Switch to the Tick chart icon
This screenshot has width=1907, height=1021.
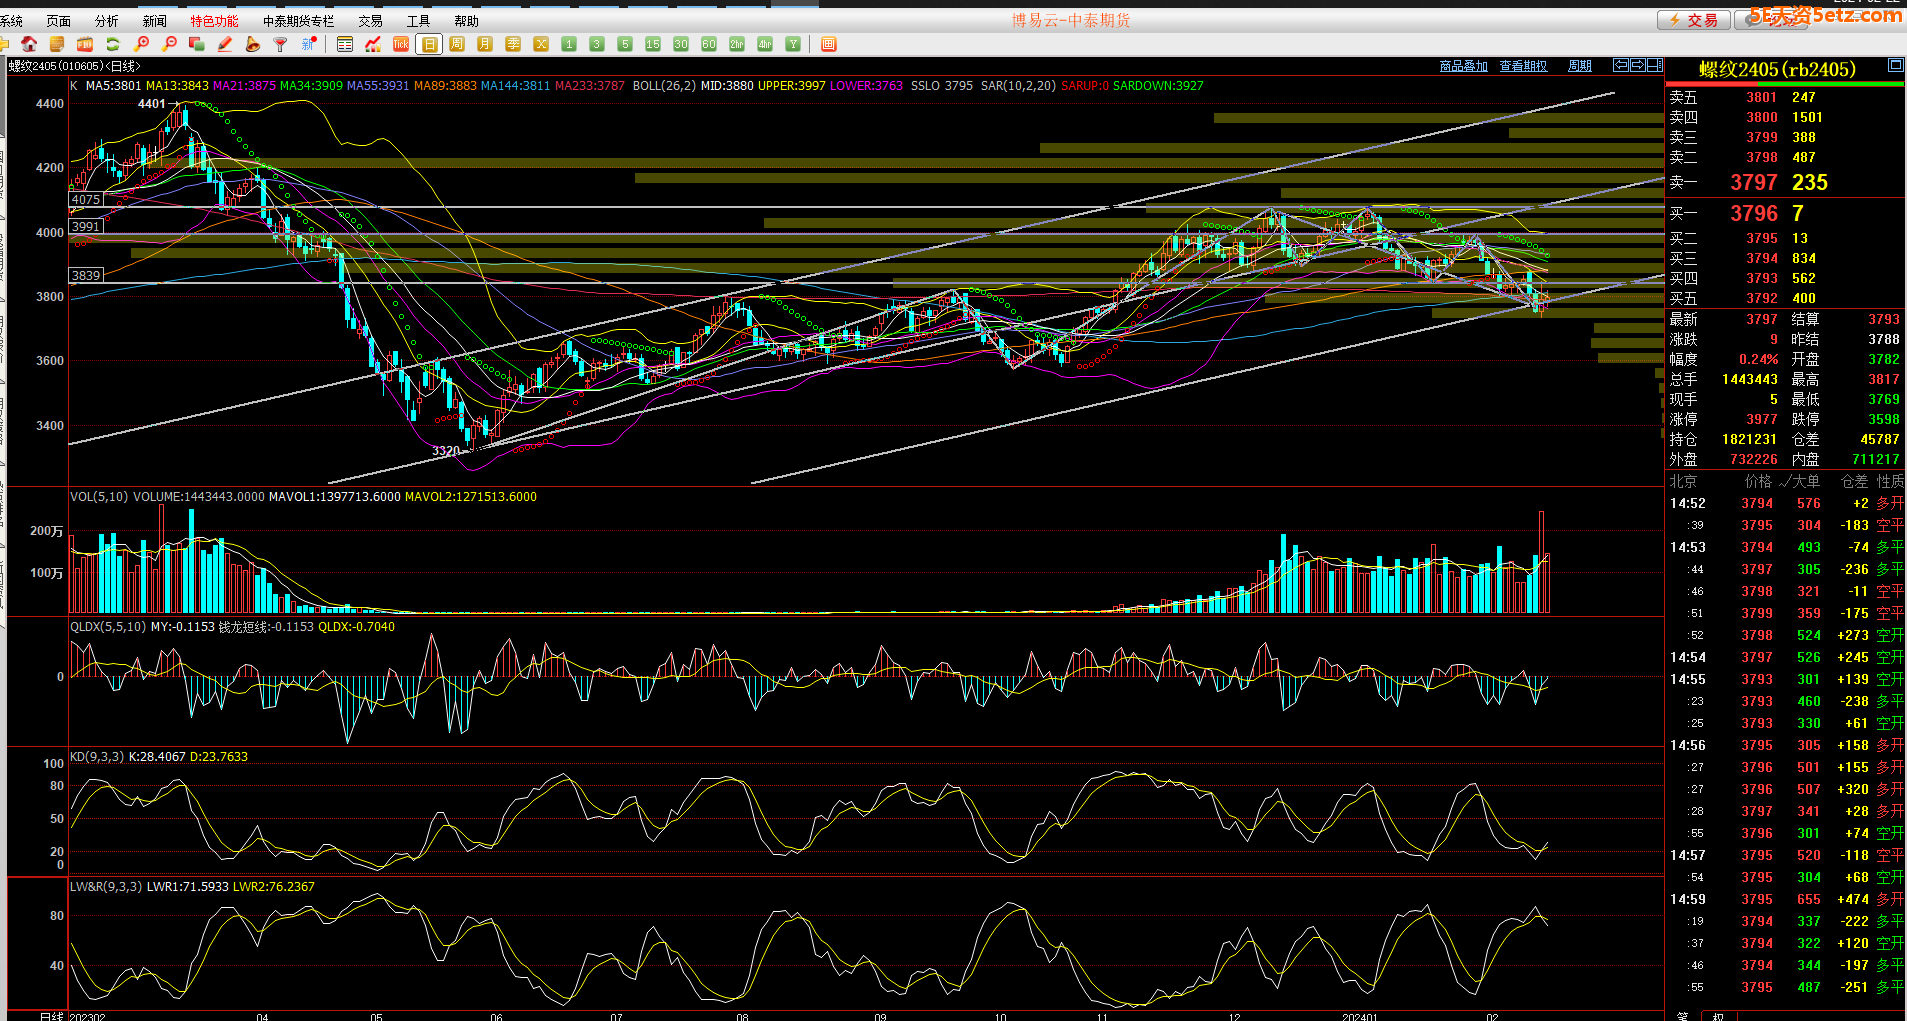401,44
